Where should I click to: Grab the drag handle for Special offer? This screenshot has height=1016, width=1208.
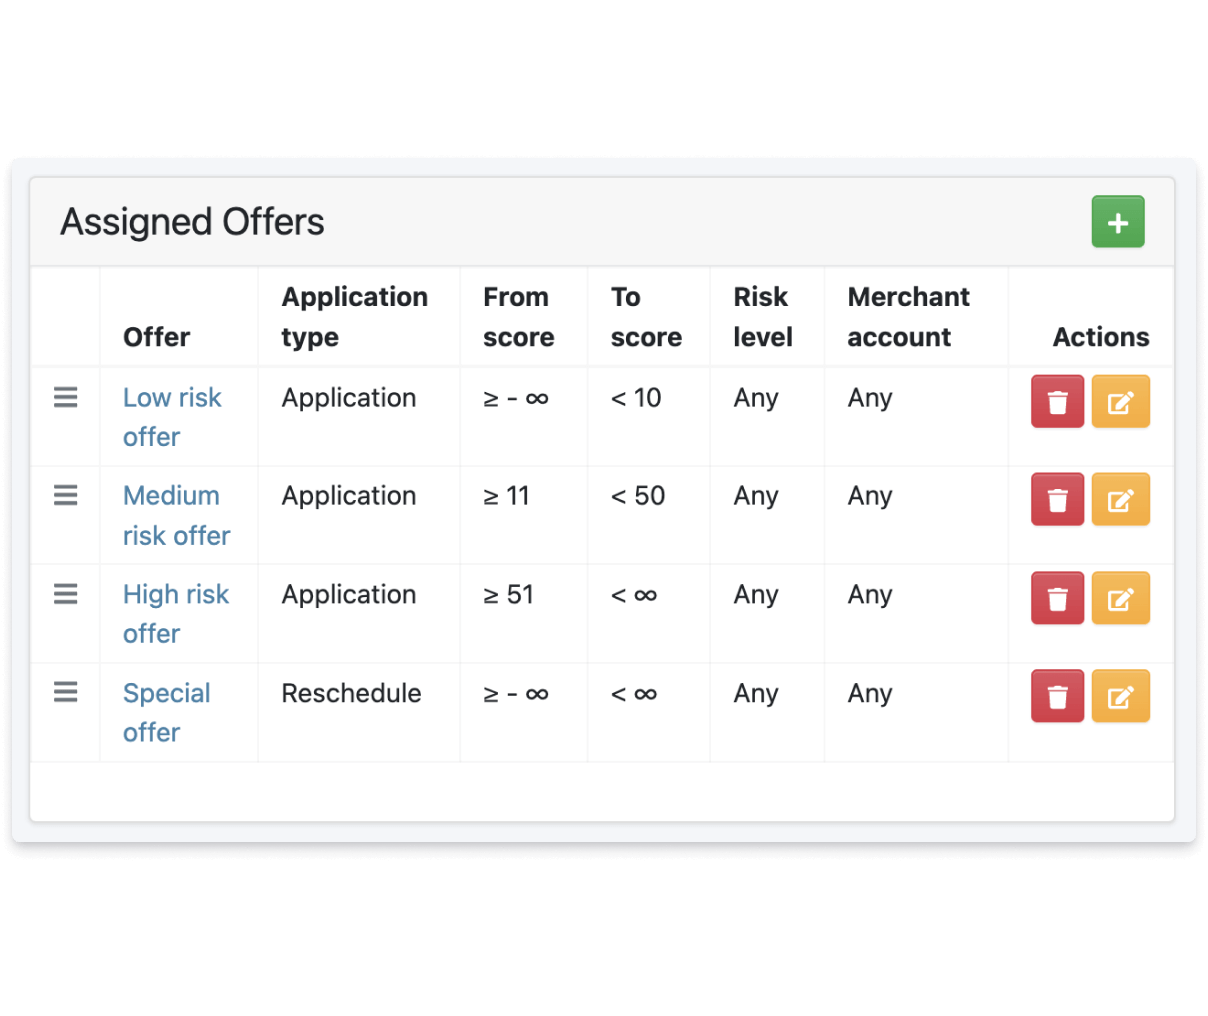(x=65, y=692)
